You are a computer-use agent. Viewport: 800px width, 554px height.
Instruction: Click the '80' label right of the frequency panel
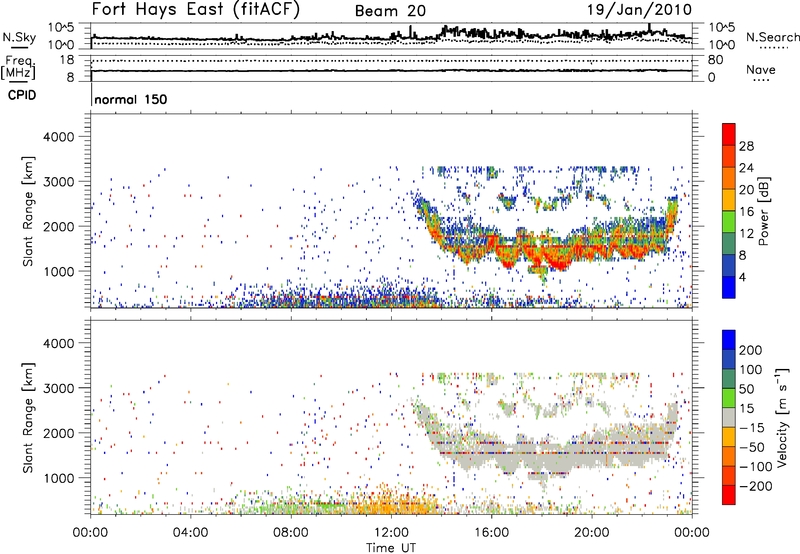(x=715, y=60)
